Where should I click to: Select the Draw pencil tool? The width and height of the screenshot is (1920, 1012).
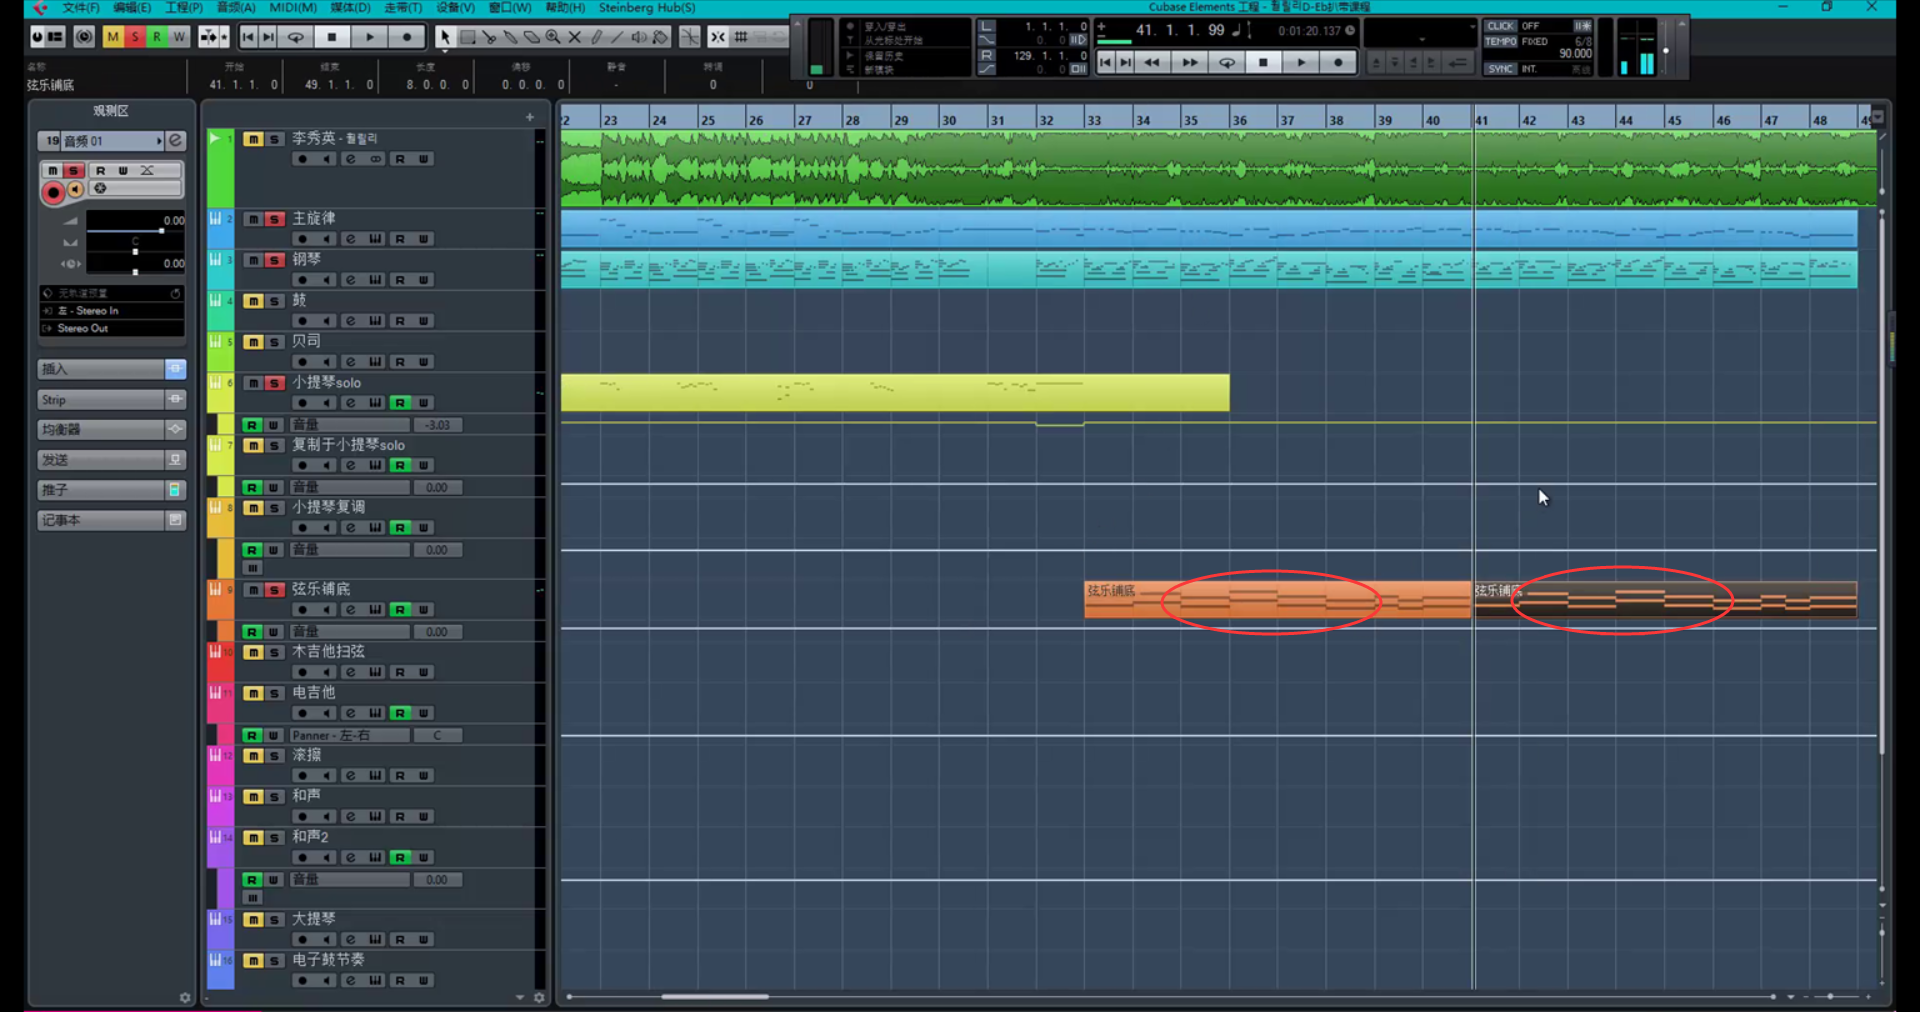[x=596, y=37]
